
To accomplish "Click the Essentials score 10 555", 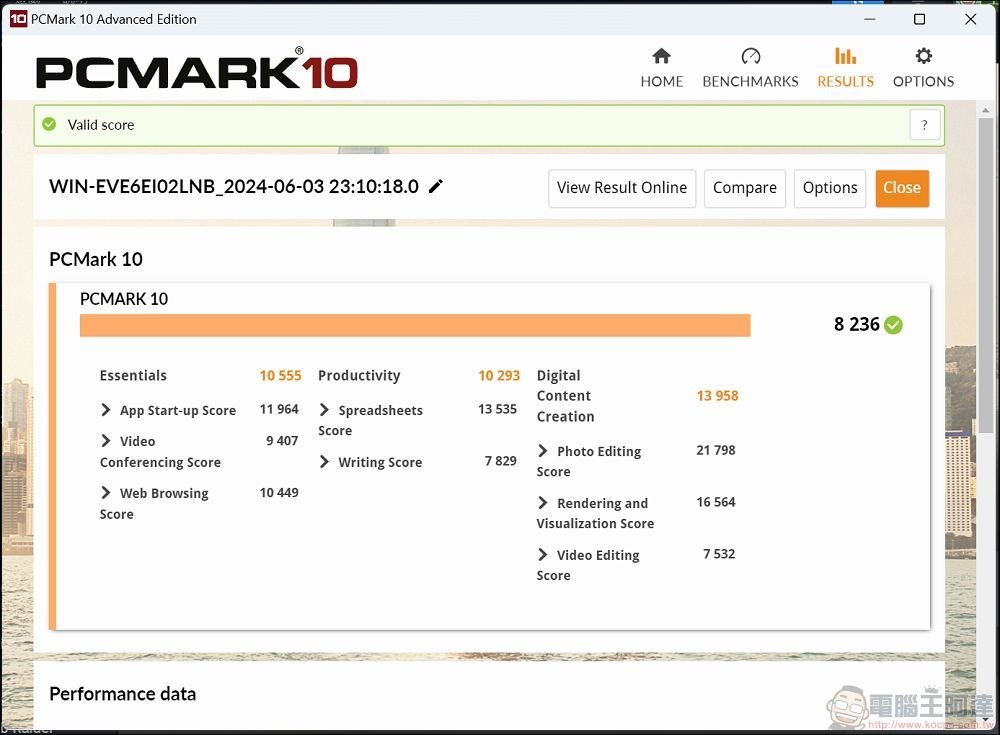I will (x=280, y=376).
